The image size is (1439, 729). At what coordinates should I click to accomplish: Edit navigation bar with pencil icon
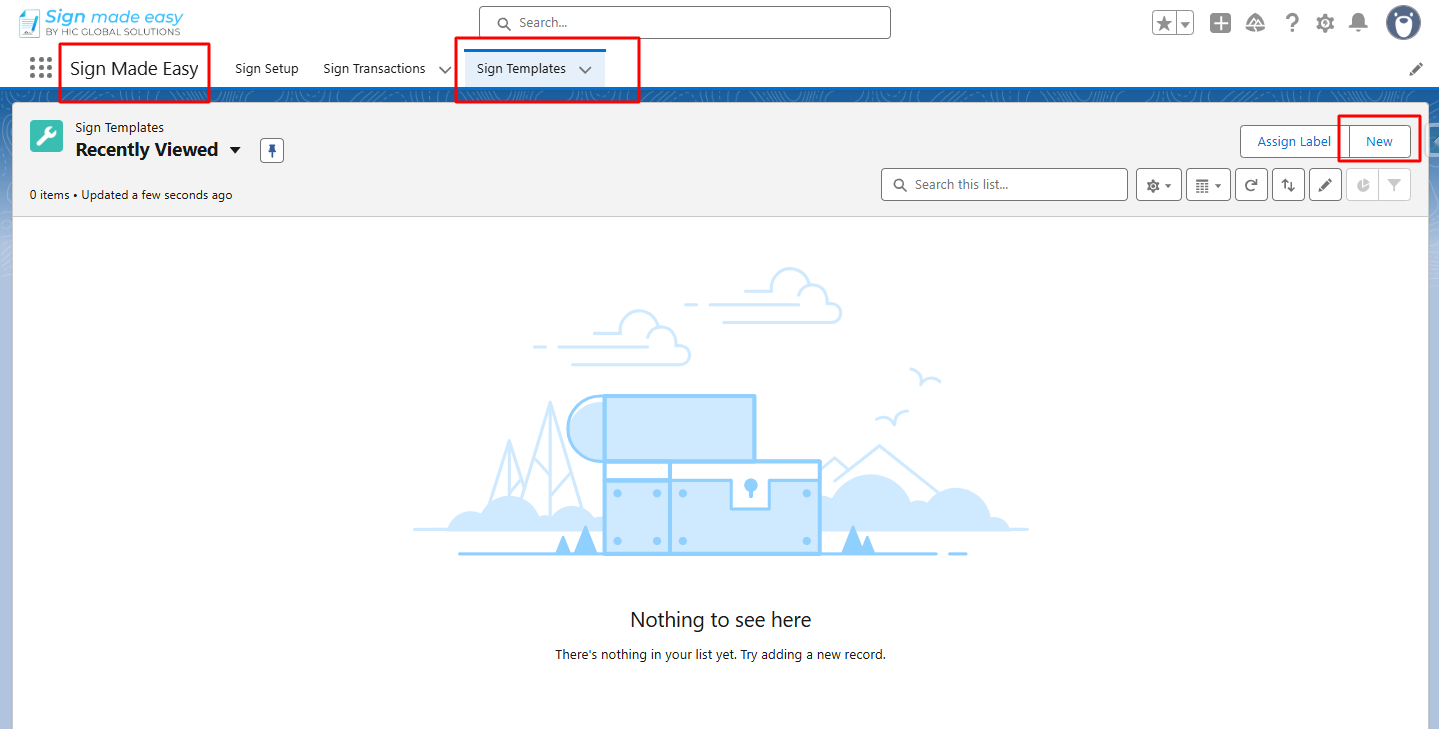click(1416, 69)
